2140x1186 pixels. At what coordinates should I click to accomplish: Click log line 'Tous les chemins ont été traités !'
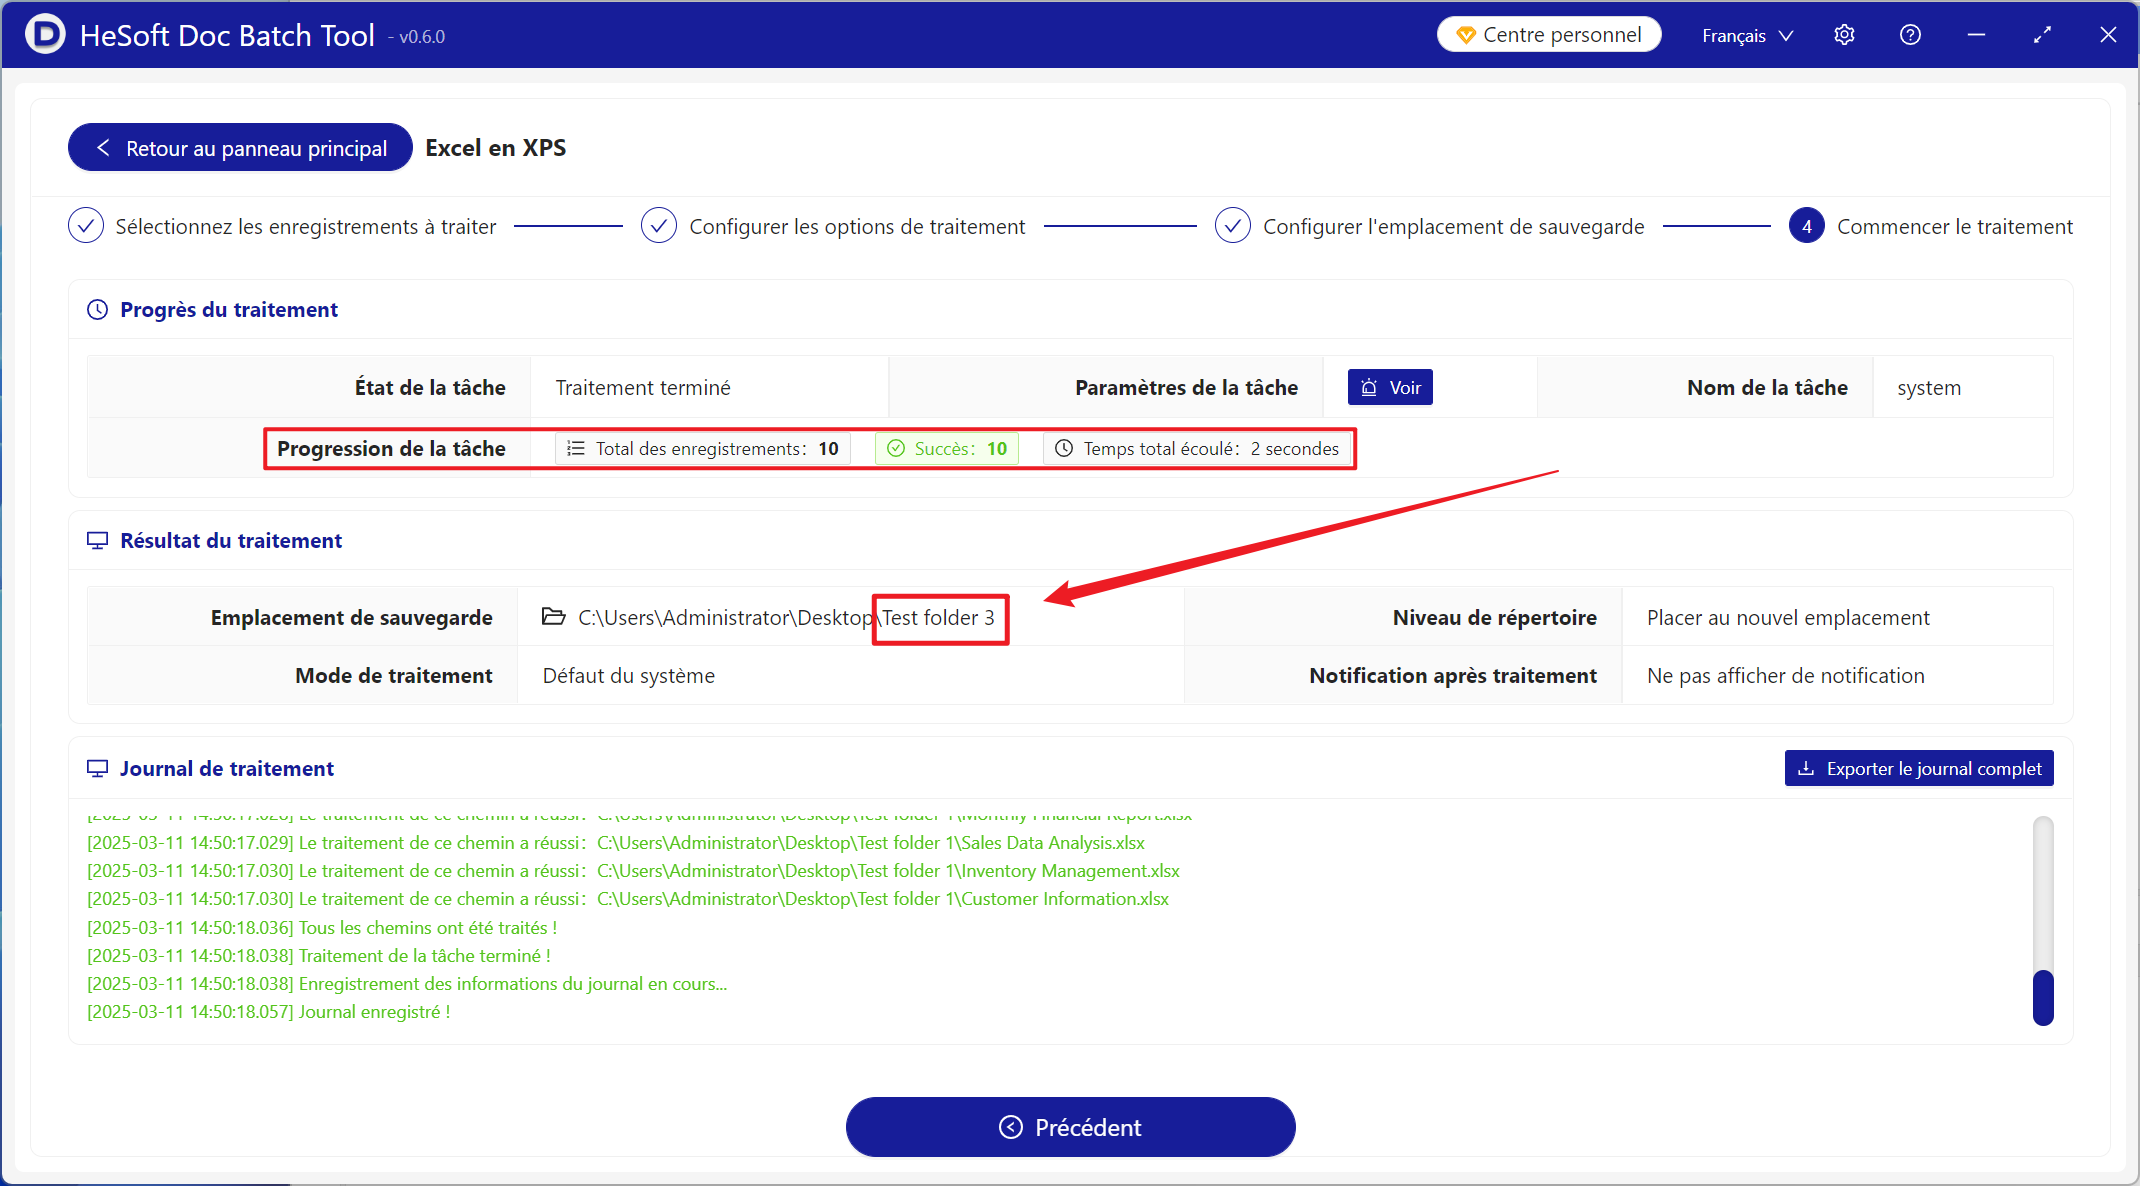(322, 928)
